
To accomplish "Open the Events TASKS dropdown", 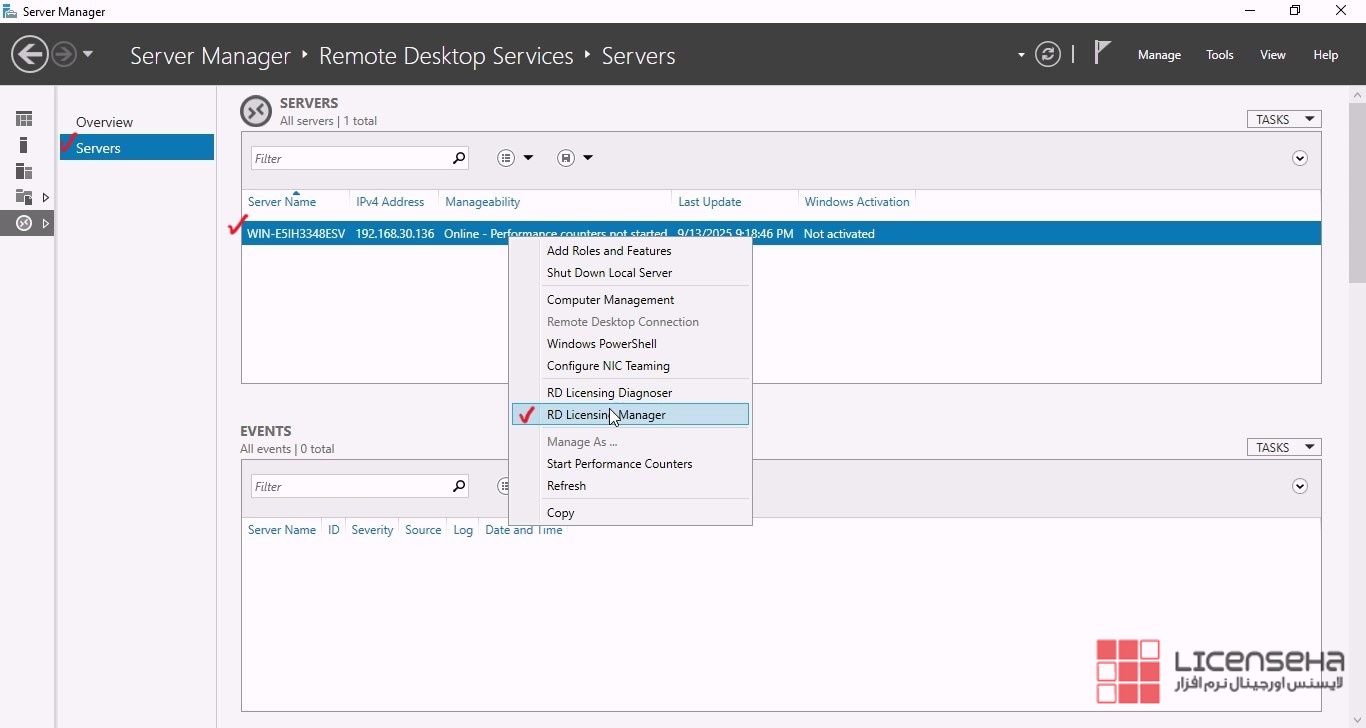I will tap(1283, 447).
